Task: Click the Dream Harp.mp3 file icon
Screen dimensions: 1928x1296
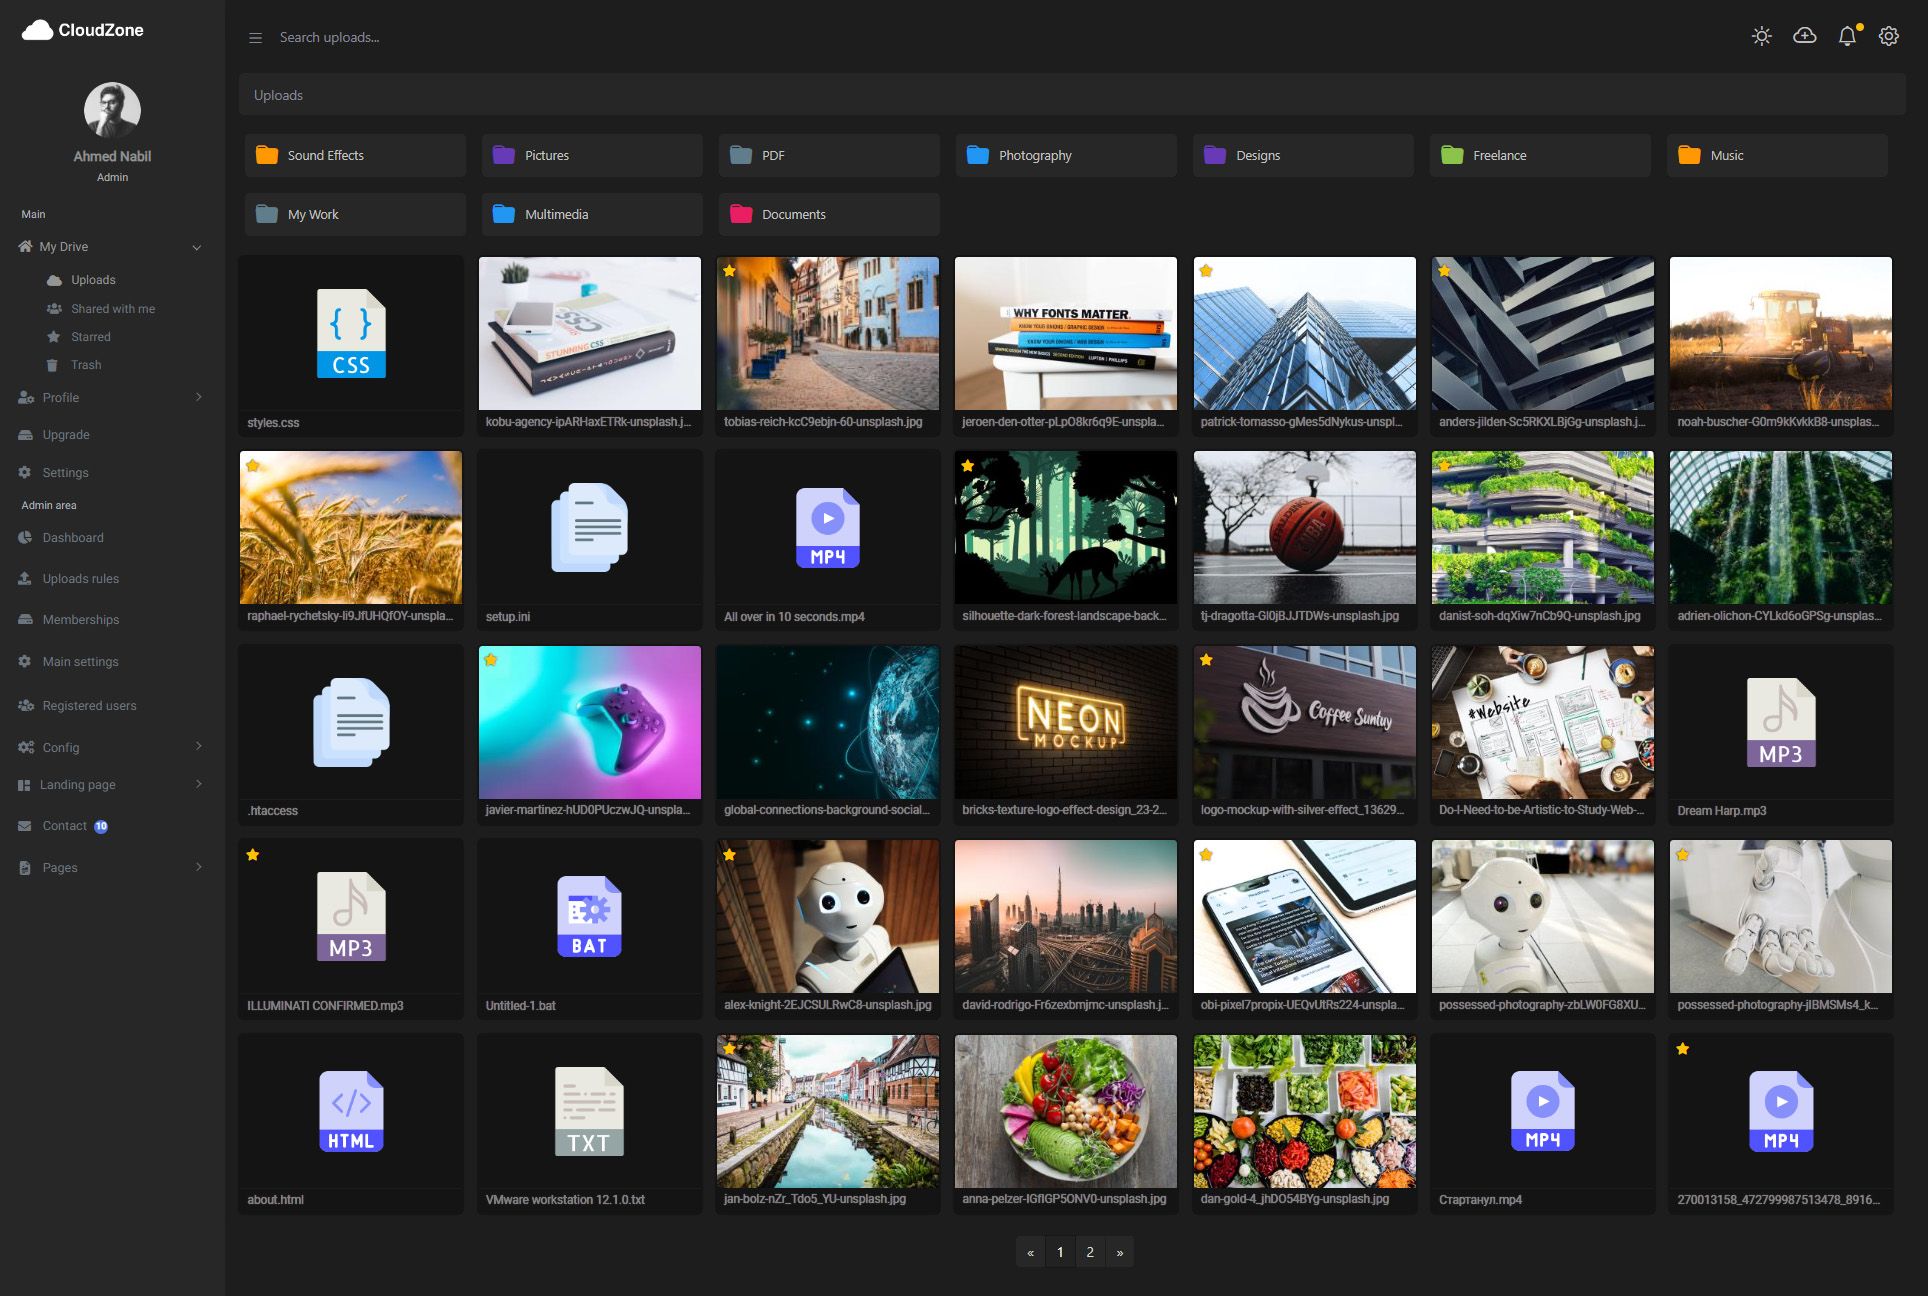Action: [x=1780, y=723]
